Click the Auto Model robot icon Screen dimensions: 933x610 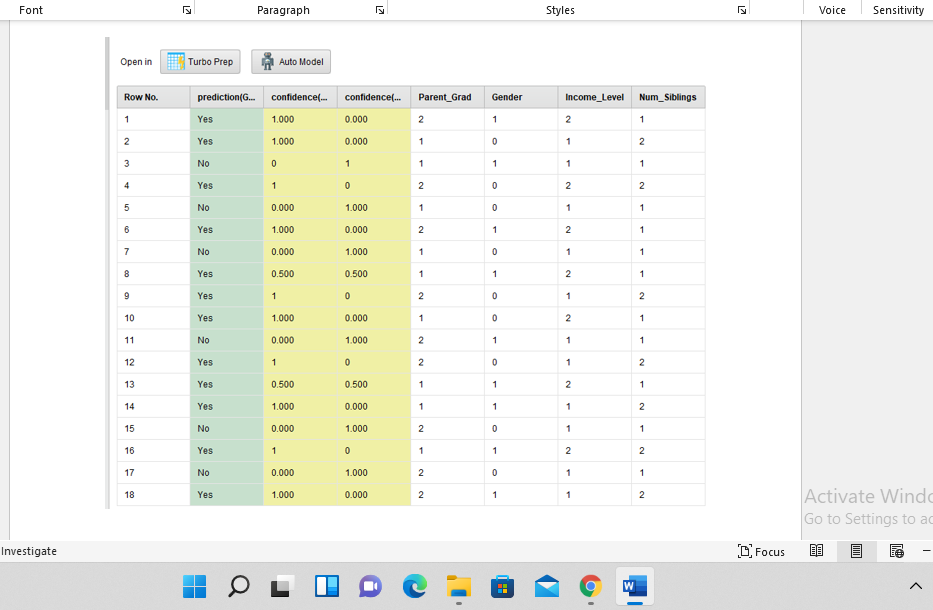click(267, 61)
